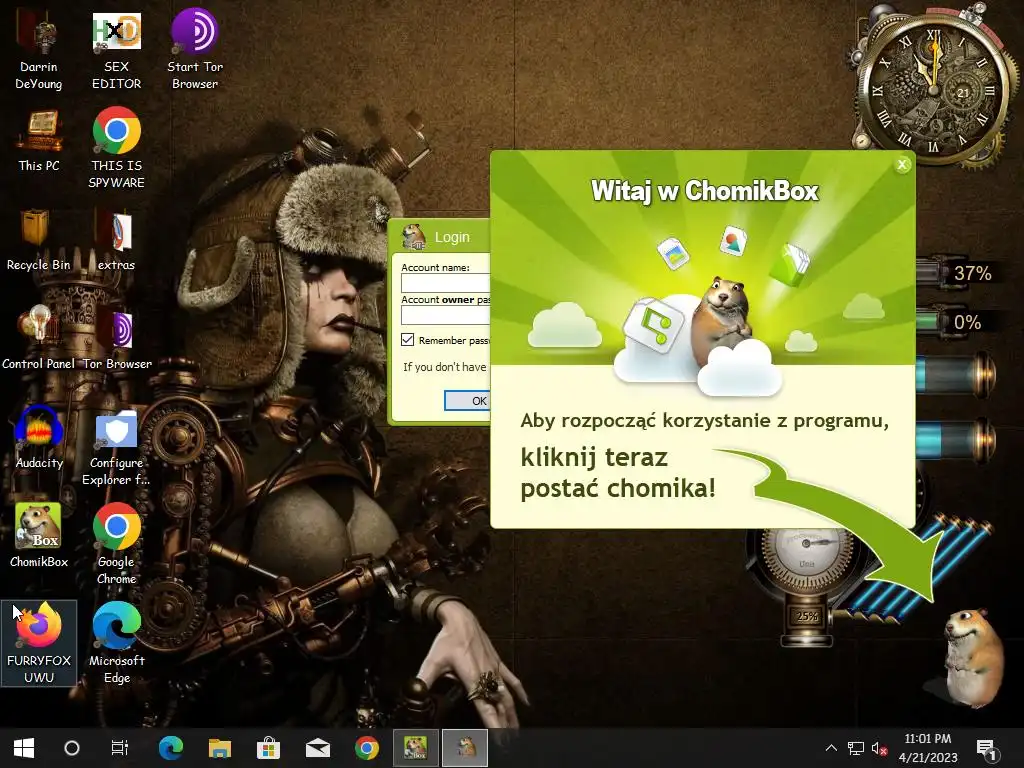
Task: Launch Edge from the taskbar
Action: (171, 748)
